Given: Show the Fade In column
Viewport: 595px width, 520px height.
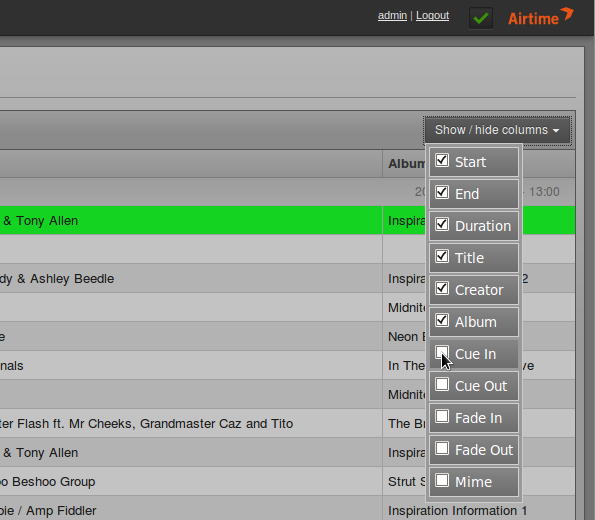Looking at the screenshot, I should click(x=442, y=416).
